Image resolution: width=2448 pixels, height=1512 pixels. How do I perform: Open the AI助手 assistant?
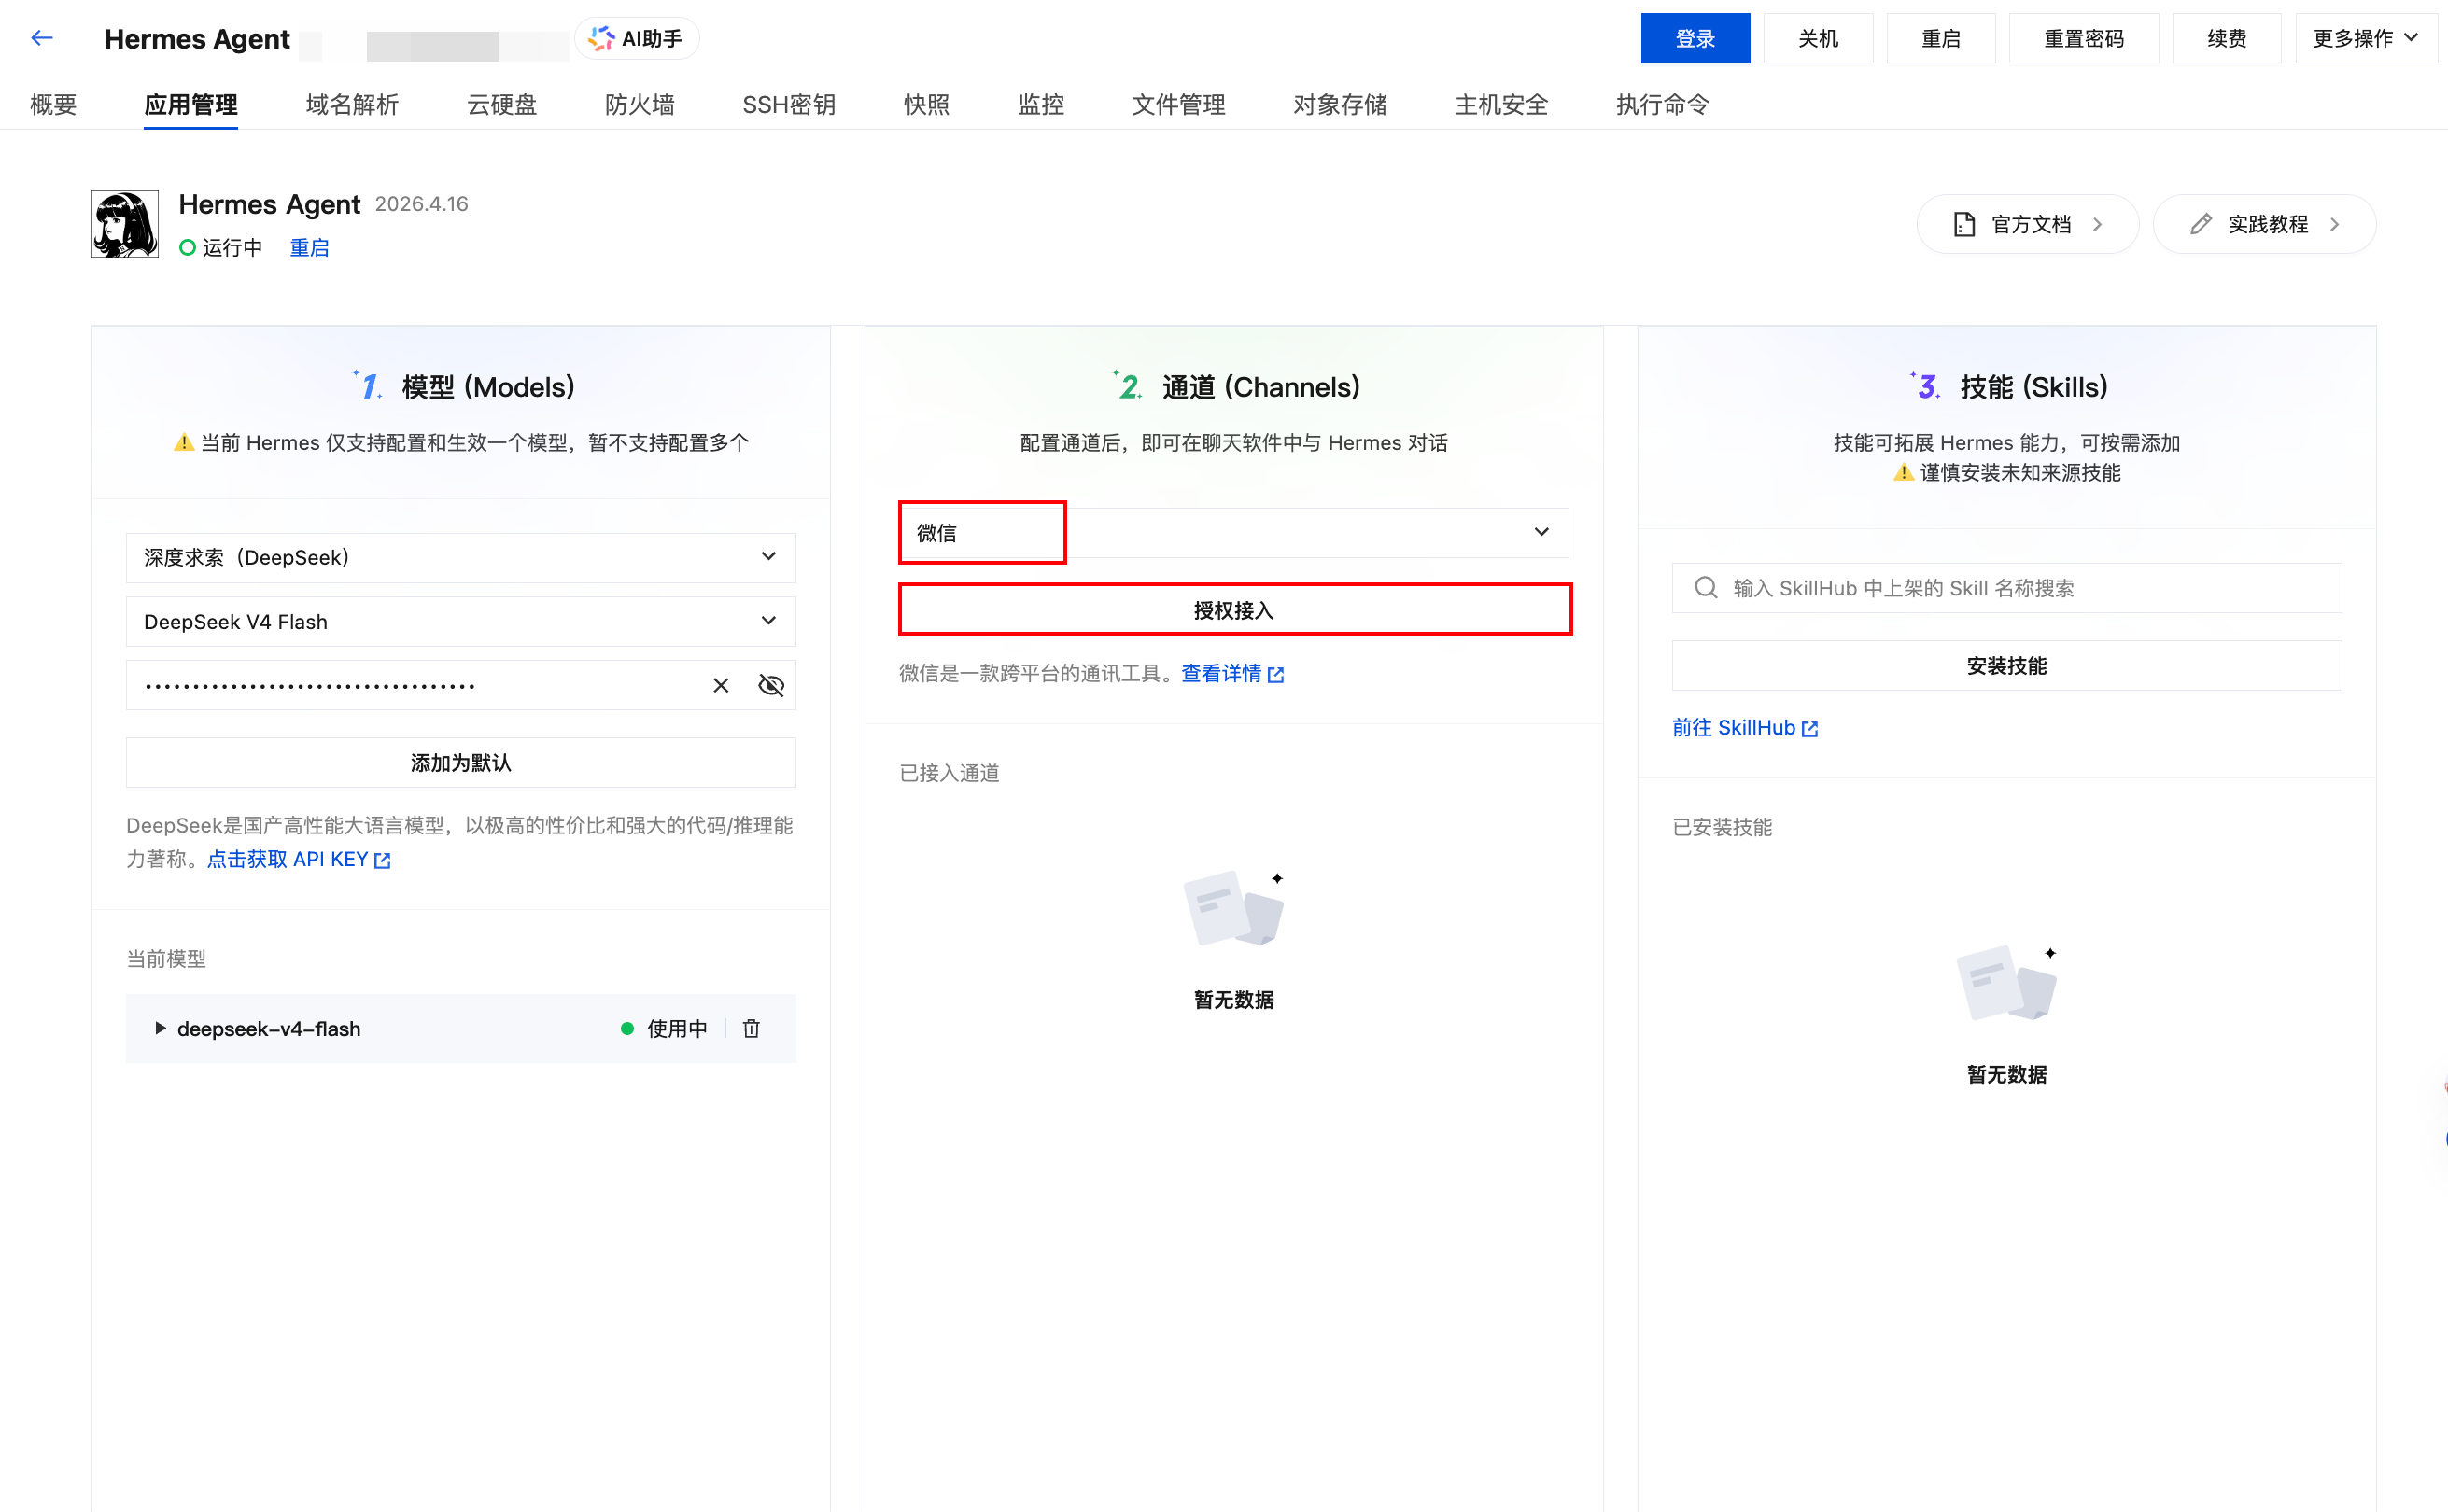coord(637,38)
